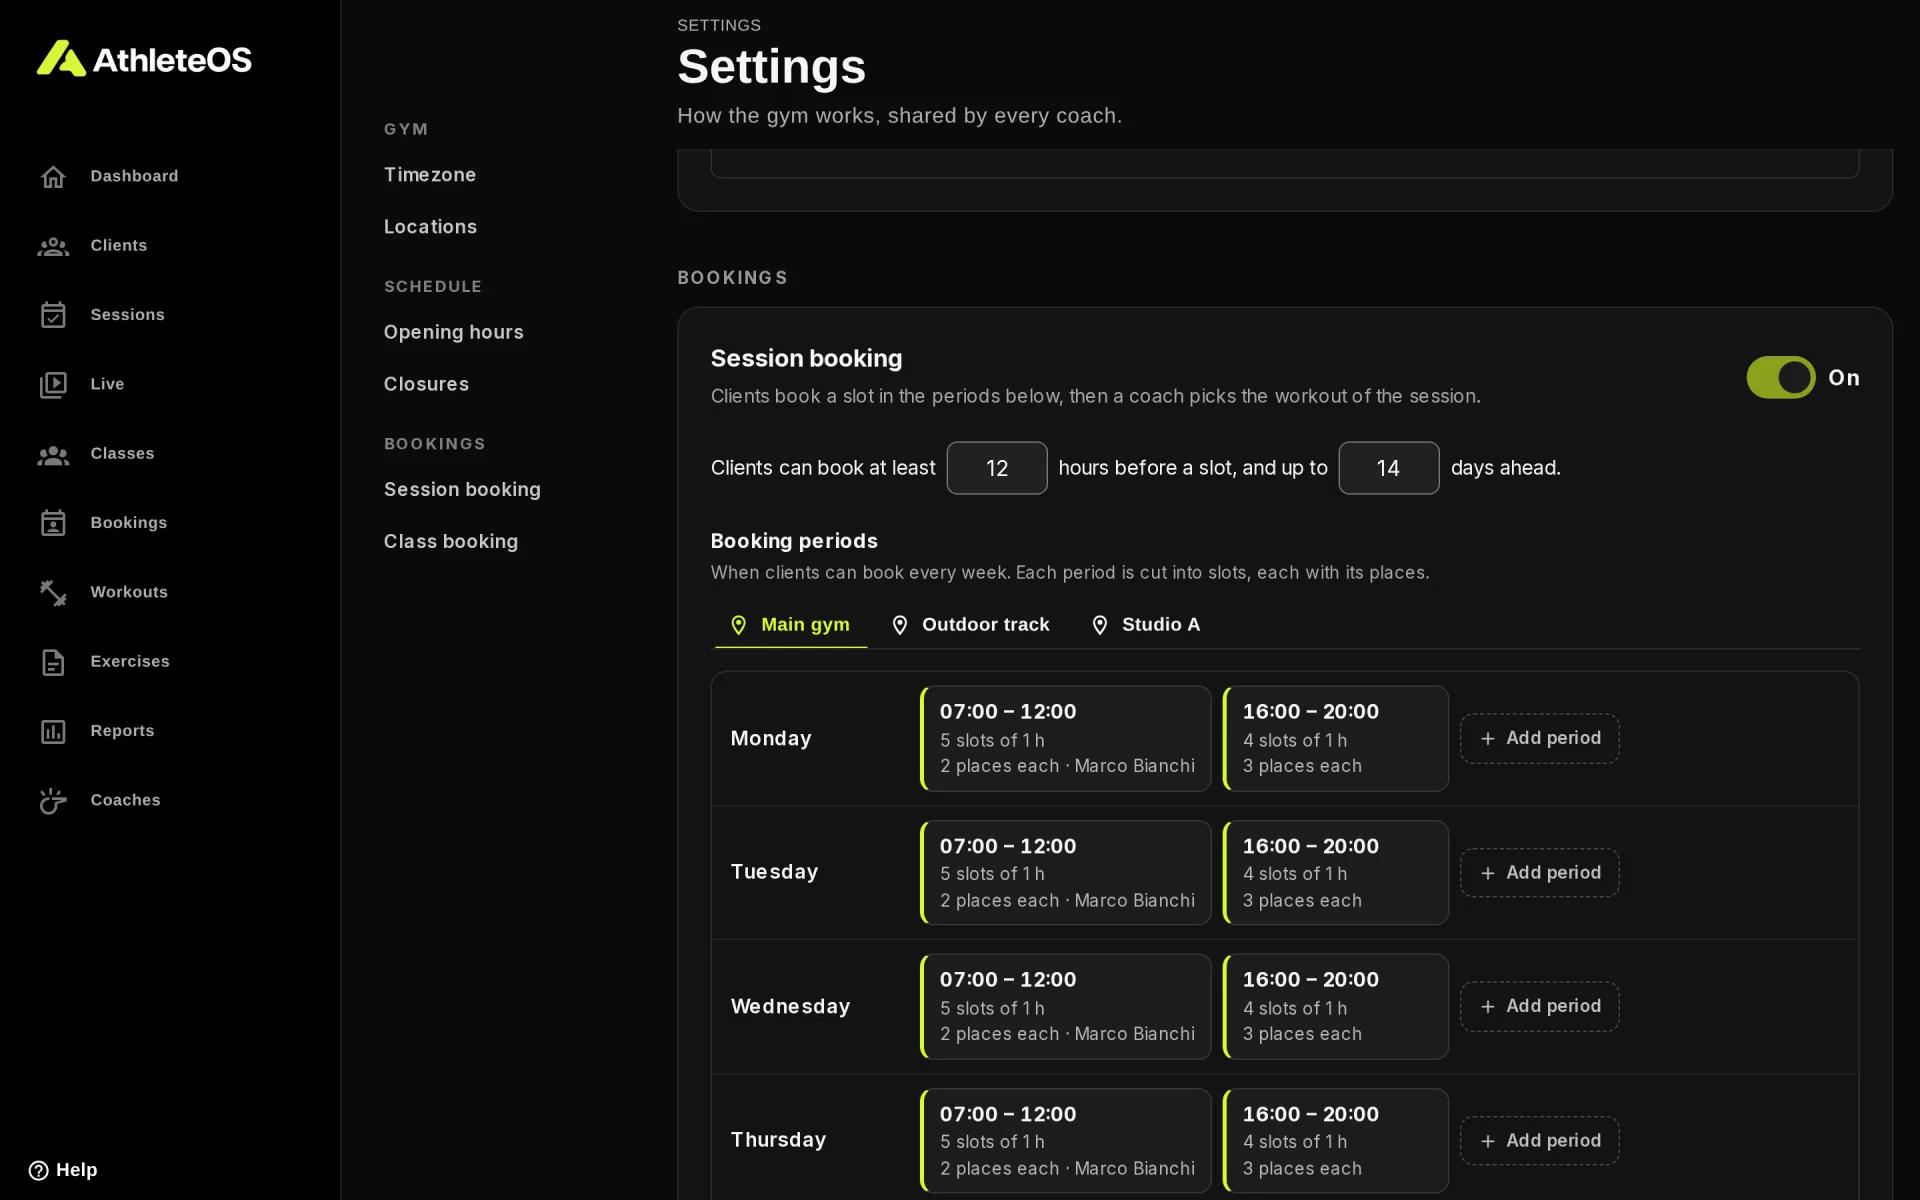Click the Coaches whistle icon

pyautogui.click(x=53, y=801)
